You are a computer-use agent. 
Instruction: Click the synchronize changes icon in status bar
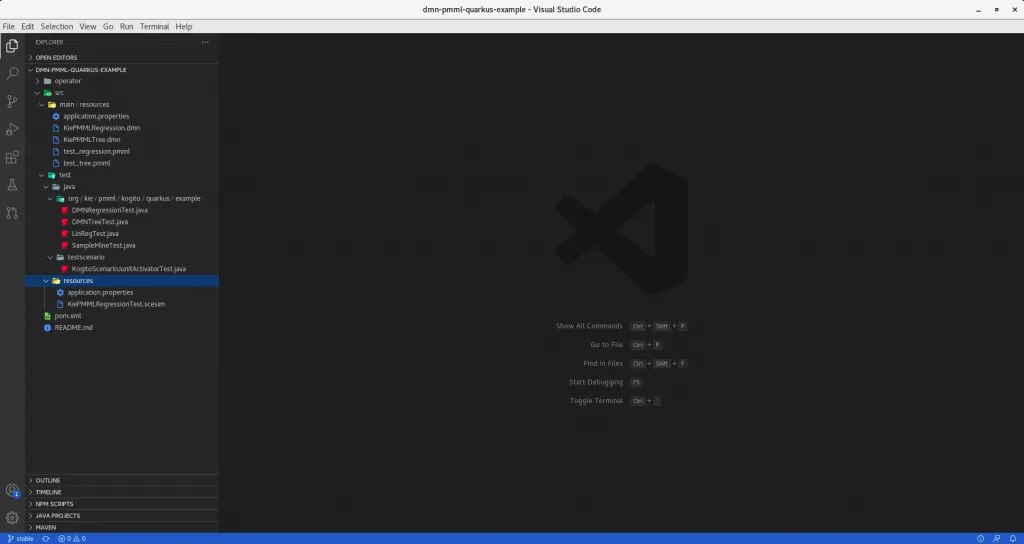coord(46,539)
